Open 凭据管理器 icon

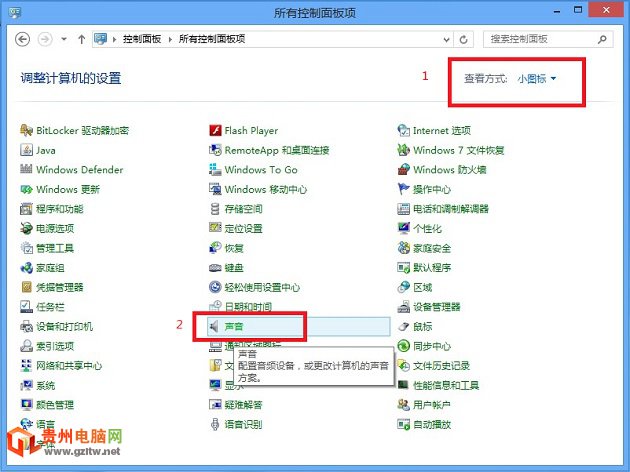pyautogui.click(x=27, y=287)
